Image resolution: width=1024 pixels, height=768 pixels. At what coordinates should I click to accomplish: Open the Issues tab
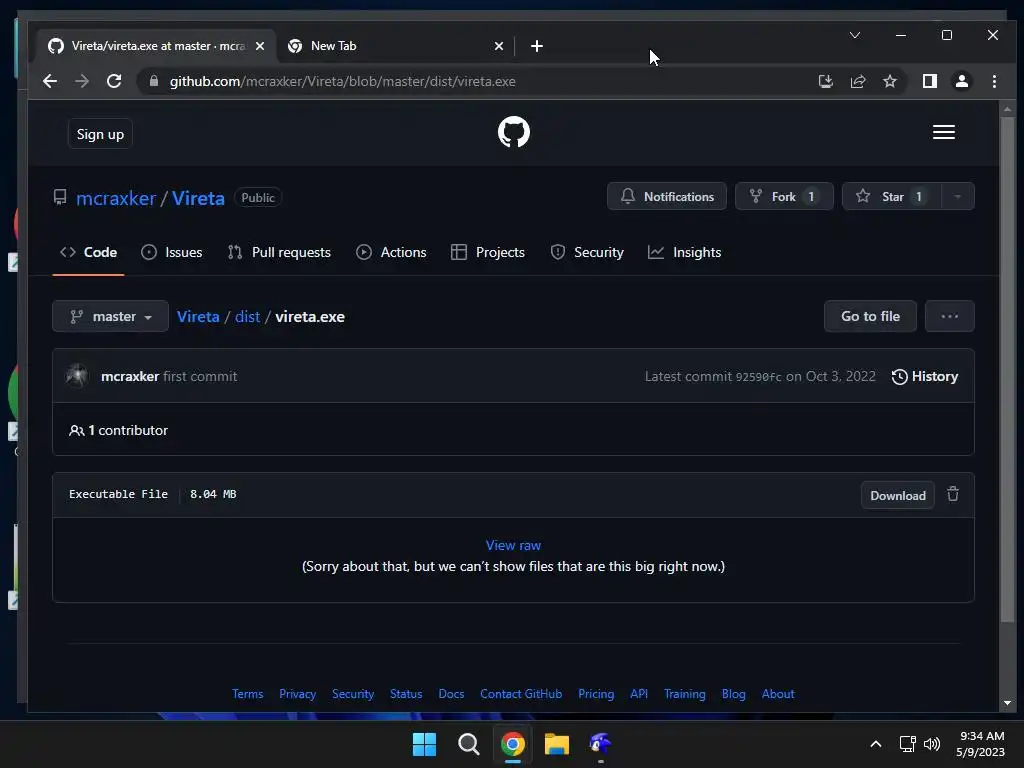tap(172, 252)
